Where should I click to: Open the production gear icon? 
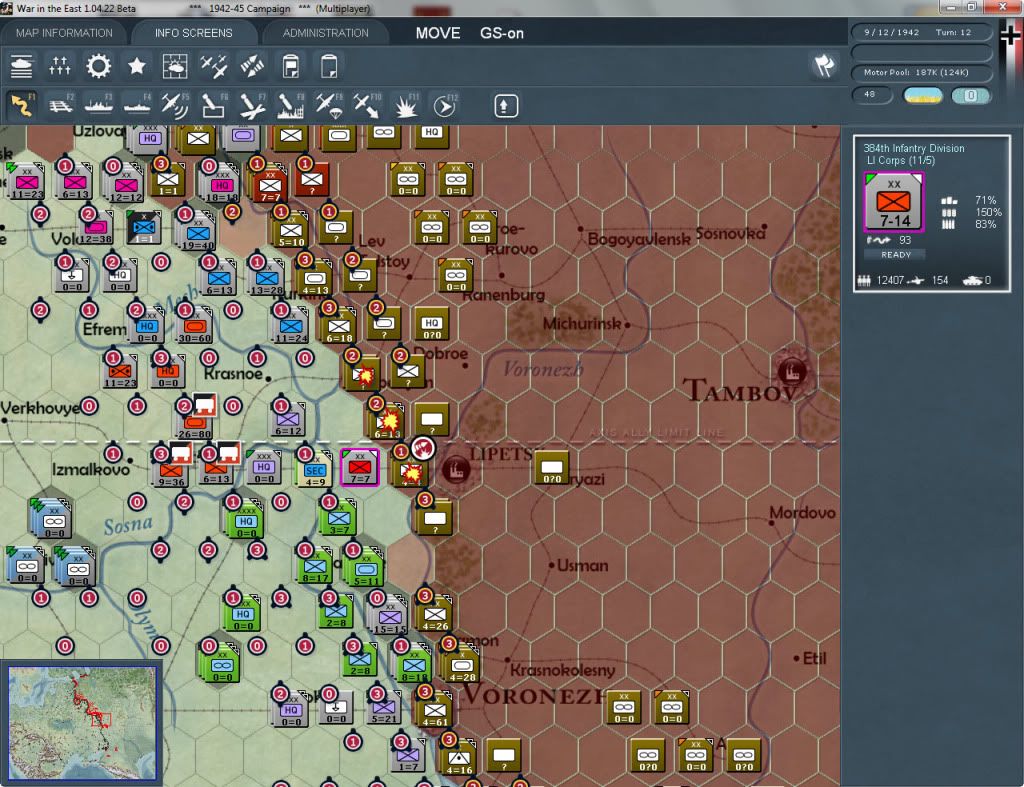99,66
